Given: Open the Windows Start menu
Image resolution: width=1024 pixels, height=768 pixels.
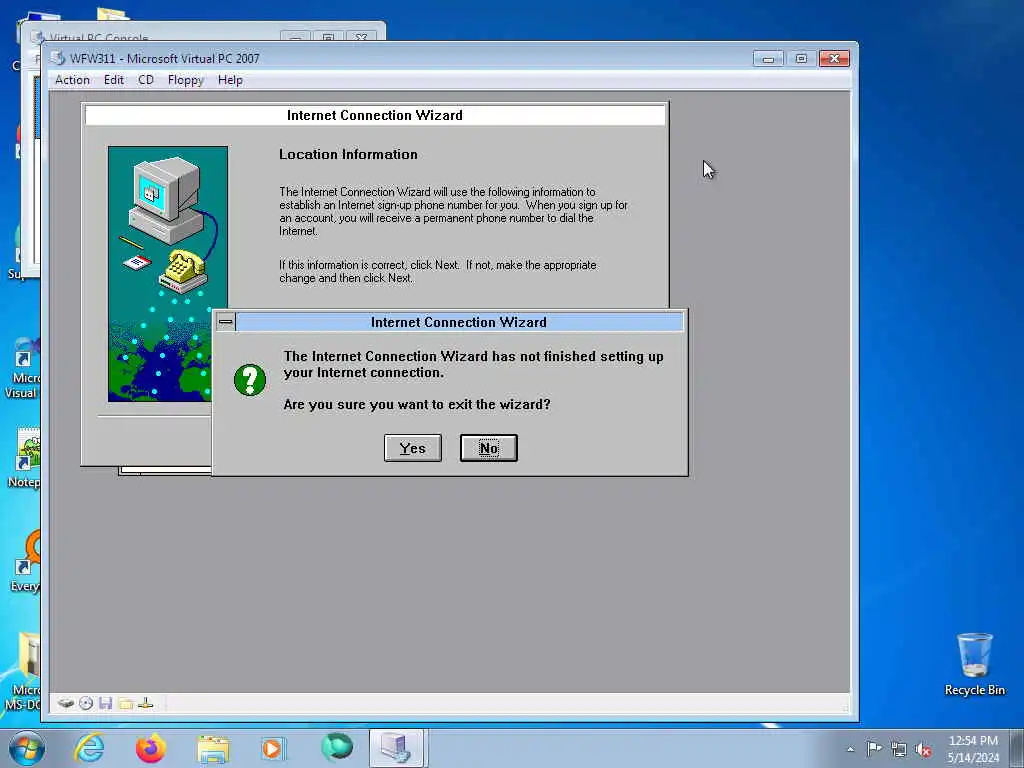Looking at the screenshot, I should click(x=26, y=748).
